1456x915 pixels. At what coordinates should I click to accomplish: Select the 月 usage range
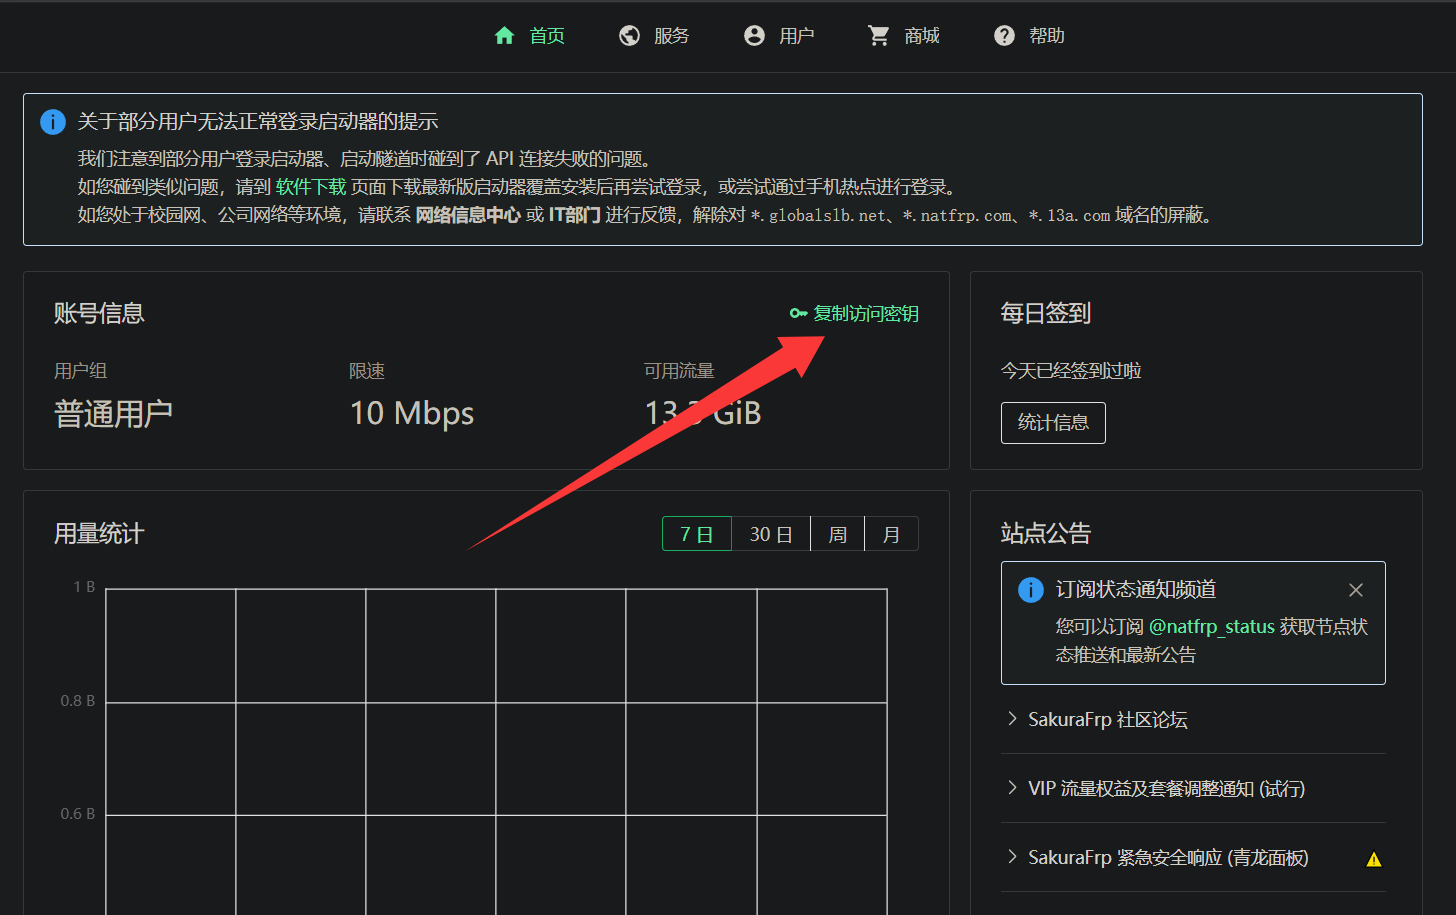pyautogui.click(x=892, y=534)
